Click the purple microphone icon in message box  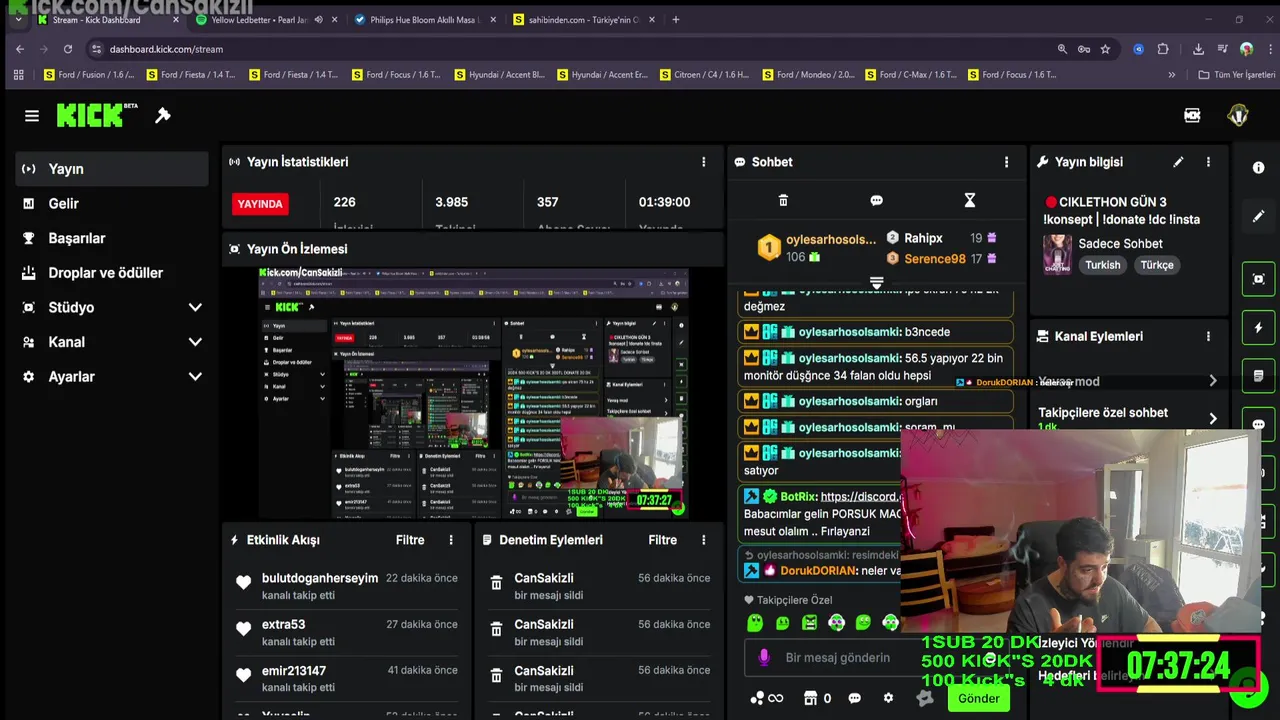pyautogui.click(x=763, y=658)
